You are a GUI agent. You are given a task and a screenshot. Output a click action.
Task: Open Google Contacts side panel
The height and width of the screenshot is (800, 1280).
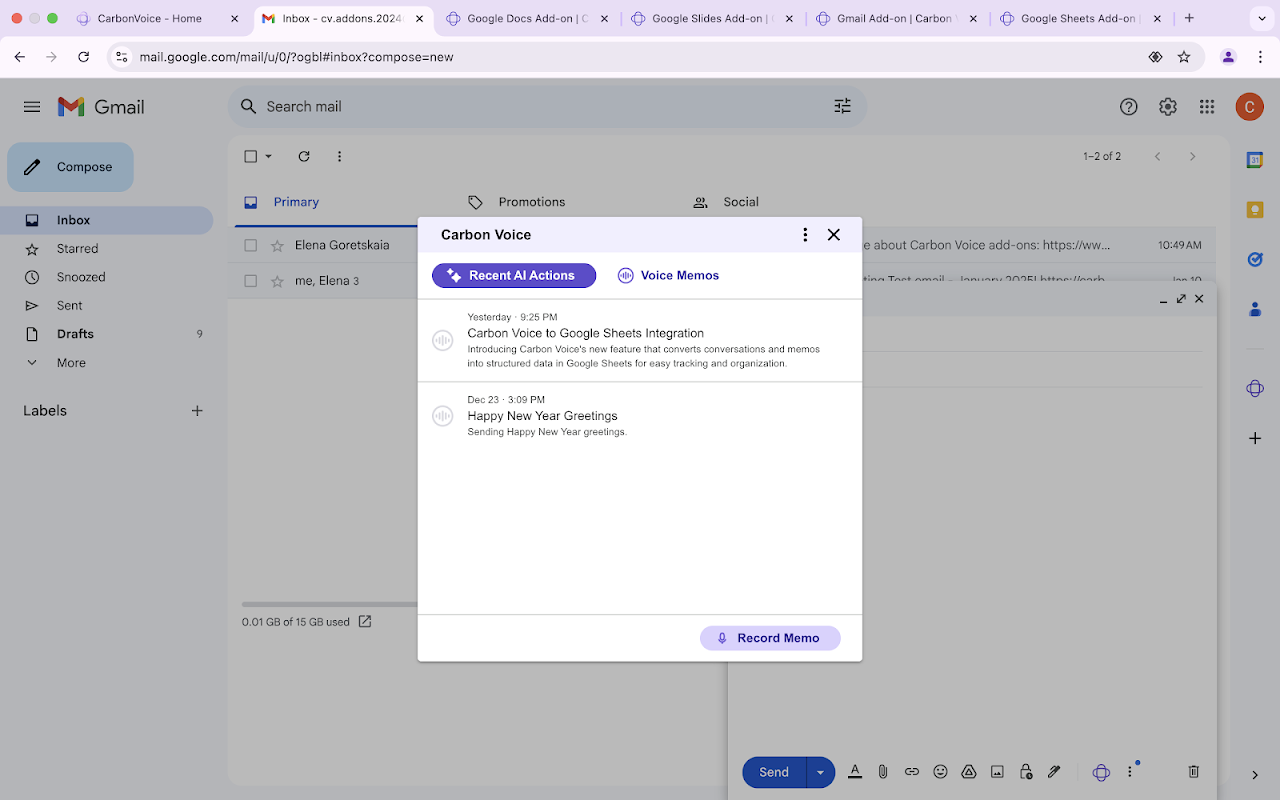(1255, 309)
